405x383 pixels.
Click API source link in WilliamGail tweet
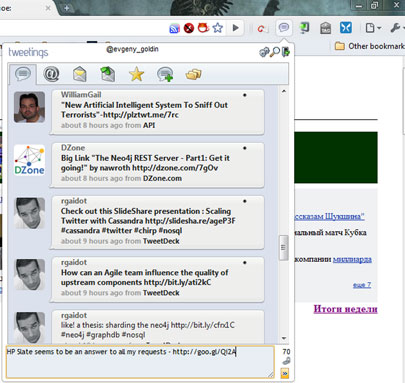[x=149, y=125]
